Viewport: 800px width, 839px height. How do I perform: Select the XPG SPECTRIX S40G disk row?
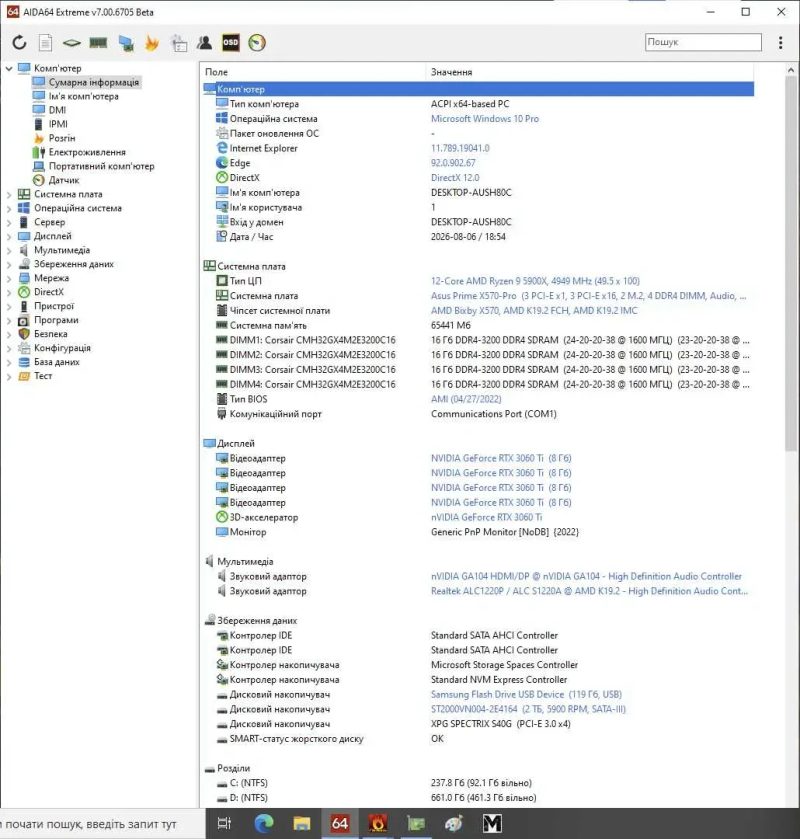coord(478,724)
